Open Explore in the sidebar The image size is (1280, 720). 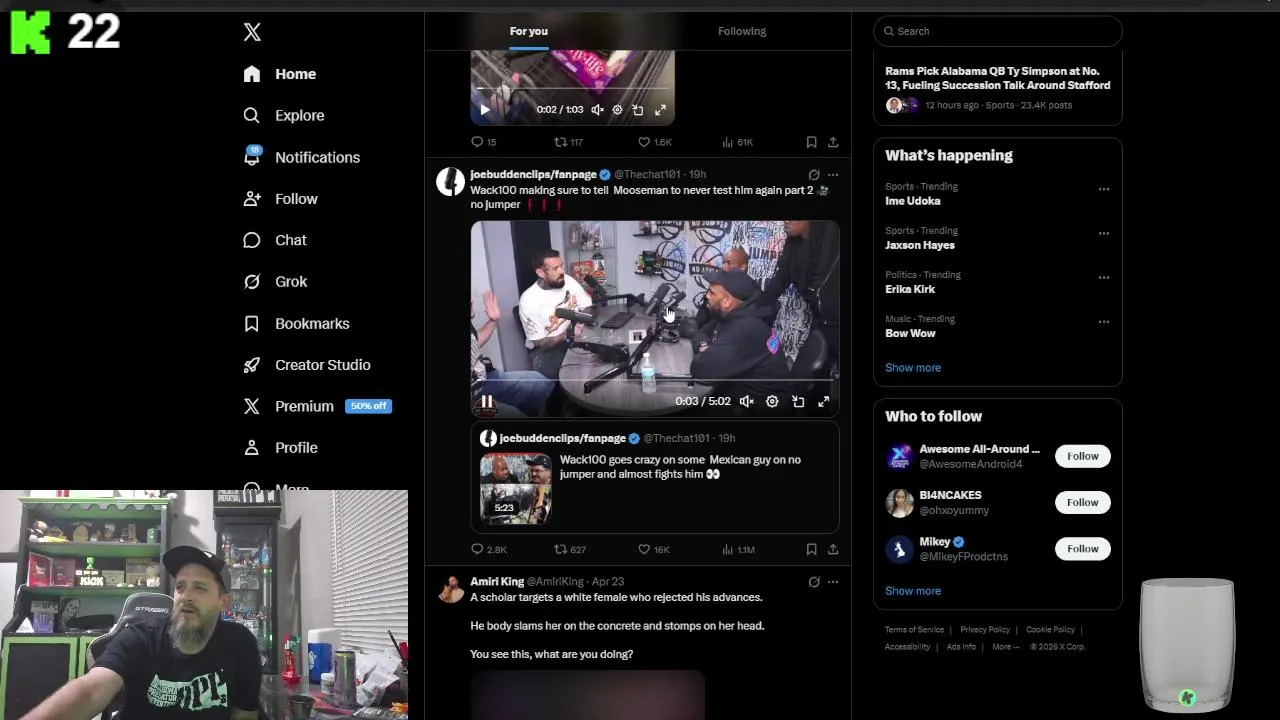pyautogui.click(x=284, y=115)
